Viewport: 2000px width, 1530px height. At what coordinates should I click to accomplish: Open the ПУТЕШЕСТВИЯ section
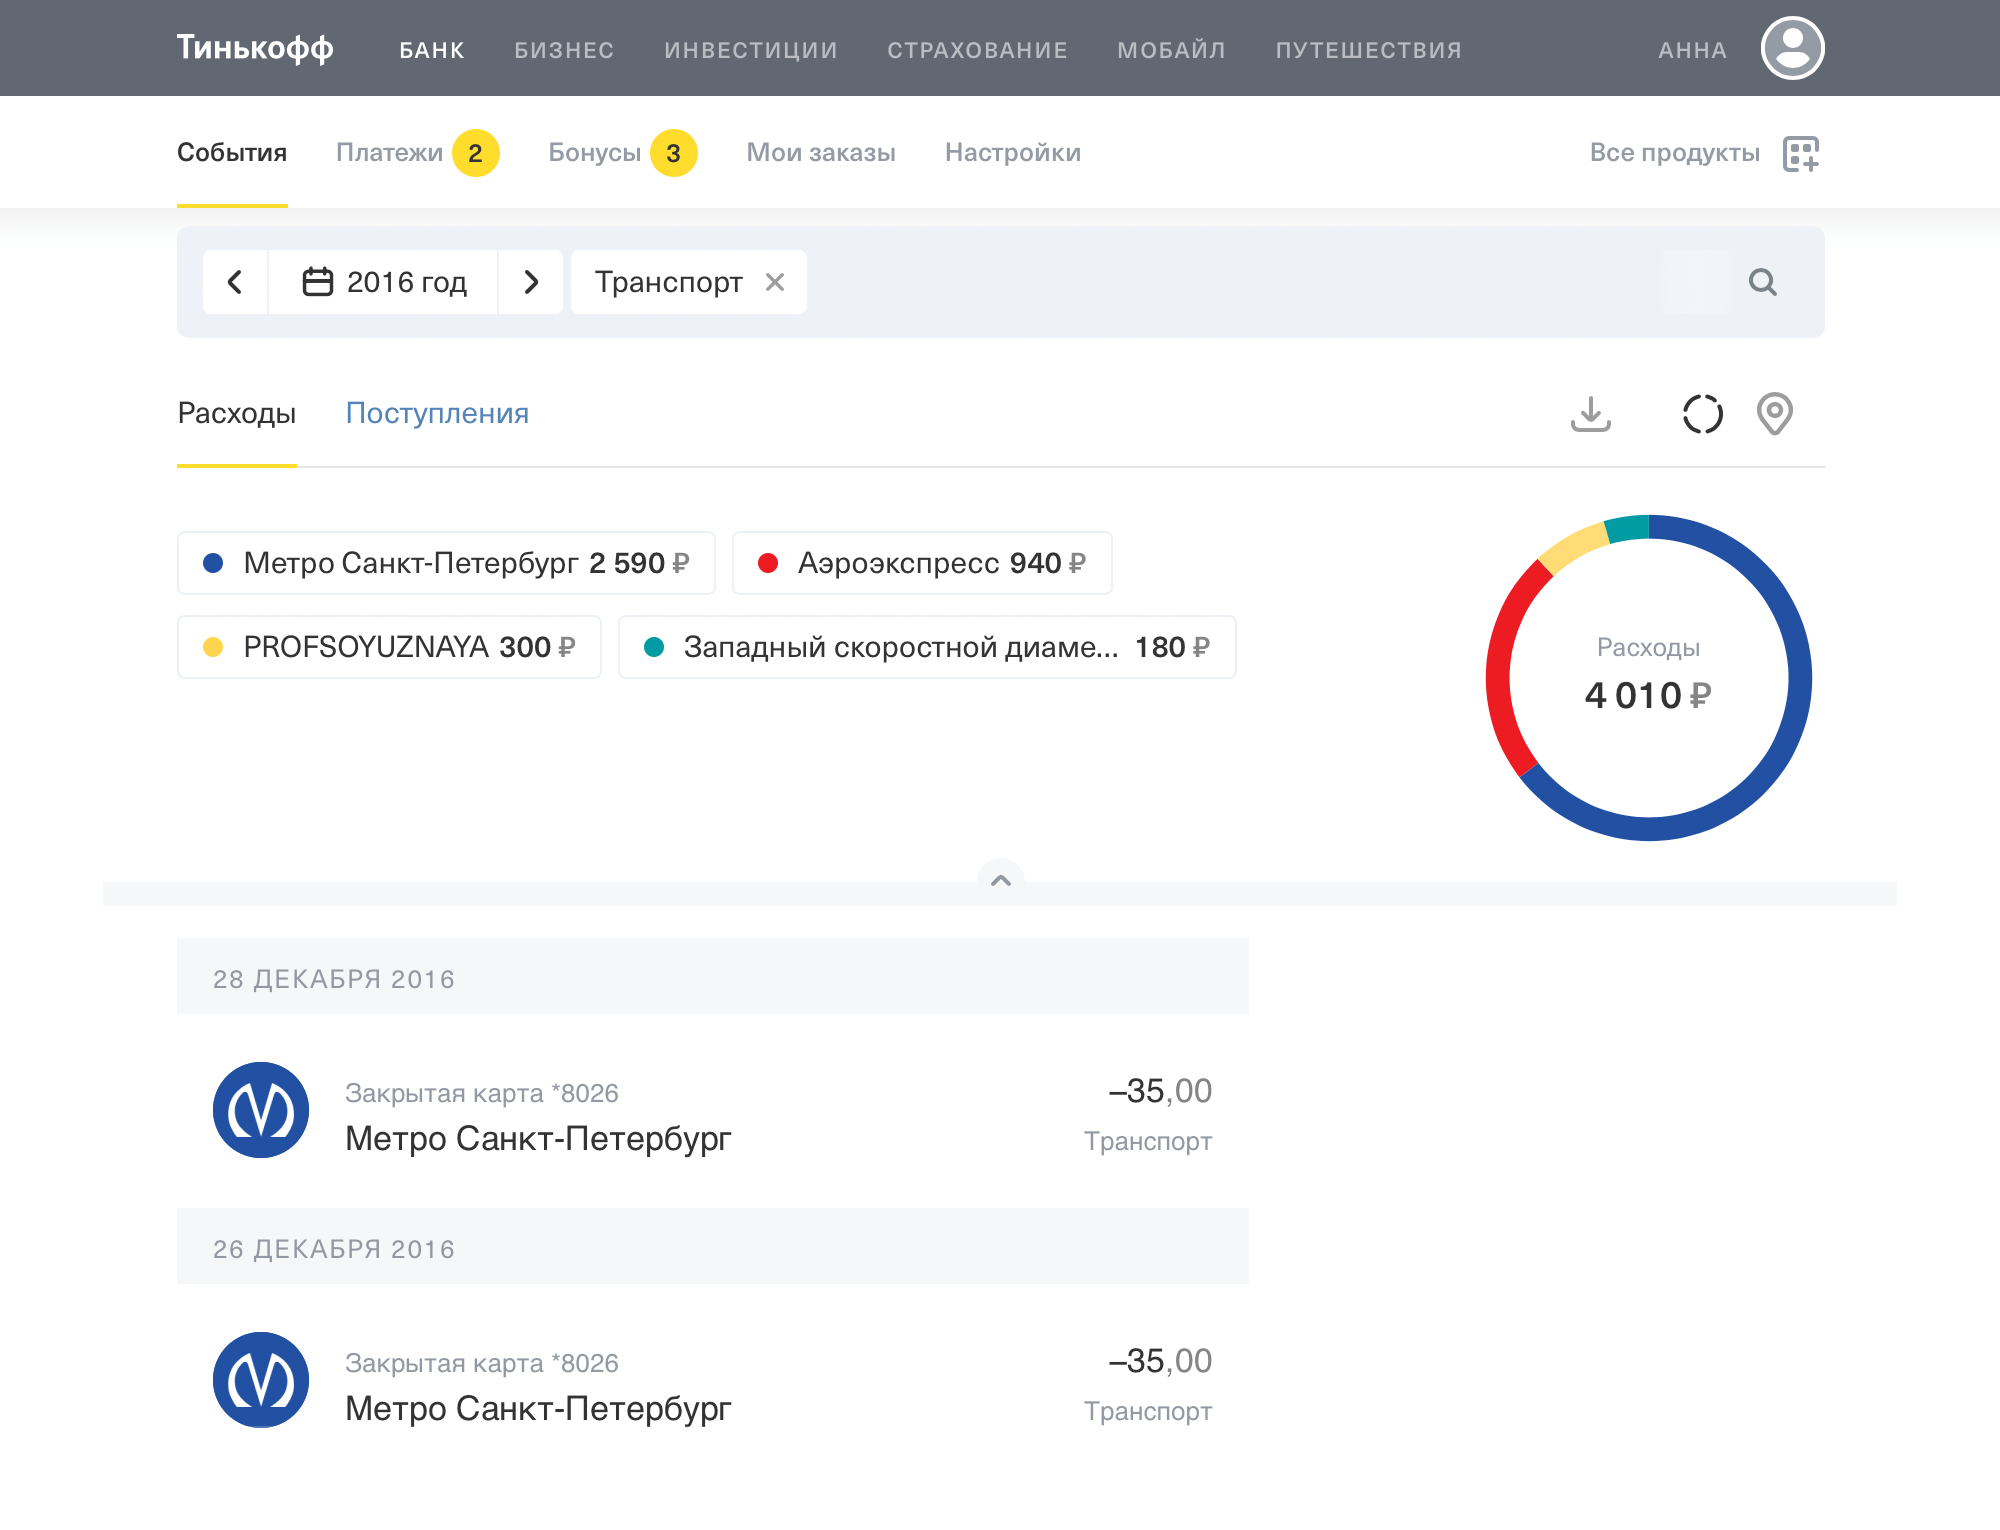[x=1369, y=50]
